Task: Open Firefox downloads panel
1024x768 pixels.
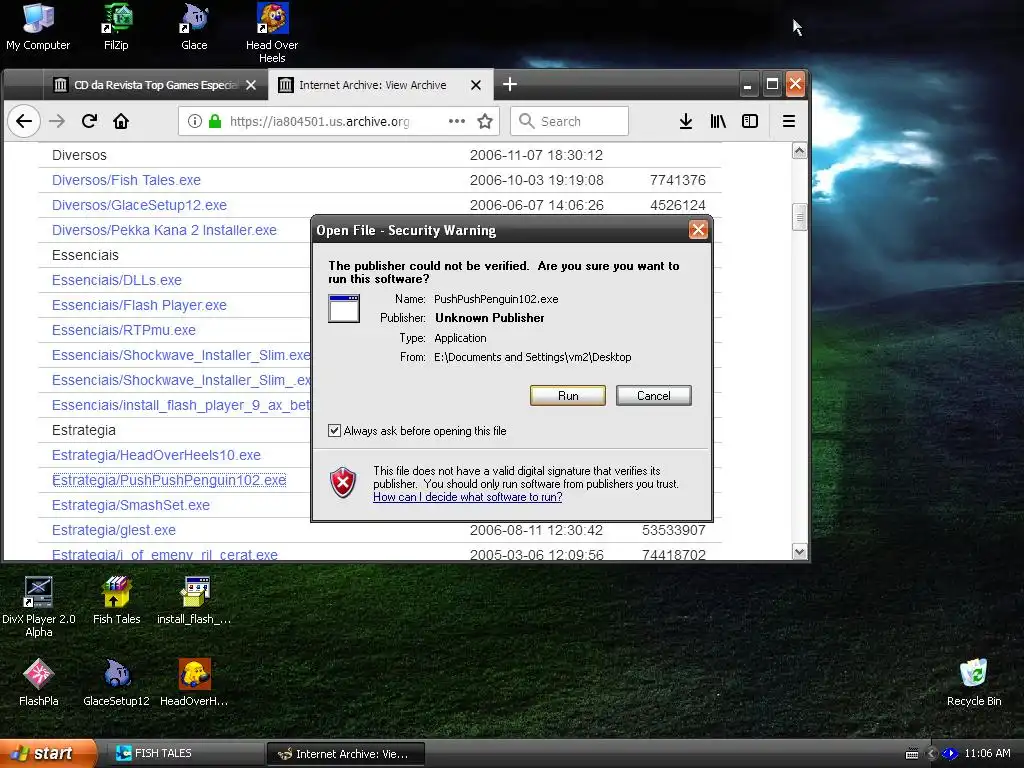Action: [x=686, y=121]
